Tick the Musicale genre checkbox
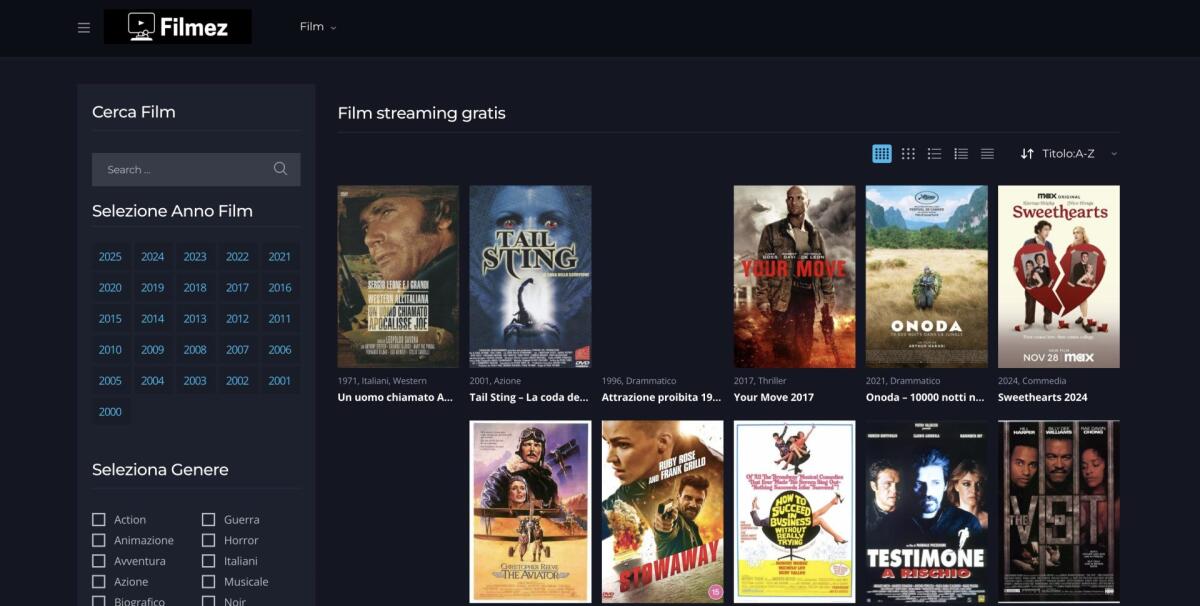This screenshot has width=1200, height=606. 209,581
